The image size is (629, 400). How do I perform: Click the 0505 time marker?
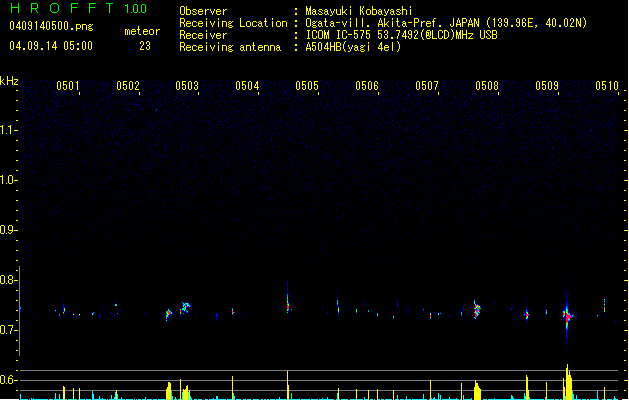pyautogui.click(x=307, y=86)
